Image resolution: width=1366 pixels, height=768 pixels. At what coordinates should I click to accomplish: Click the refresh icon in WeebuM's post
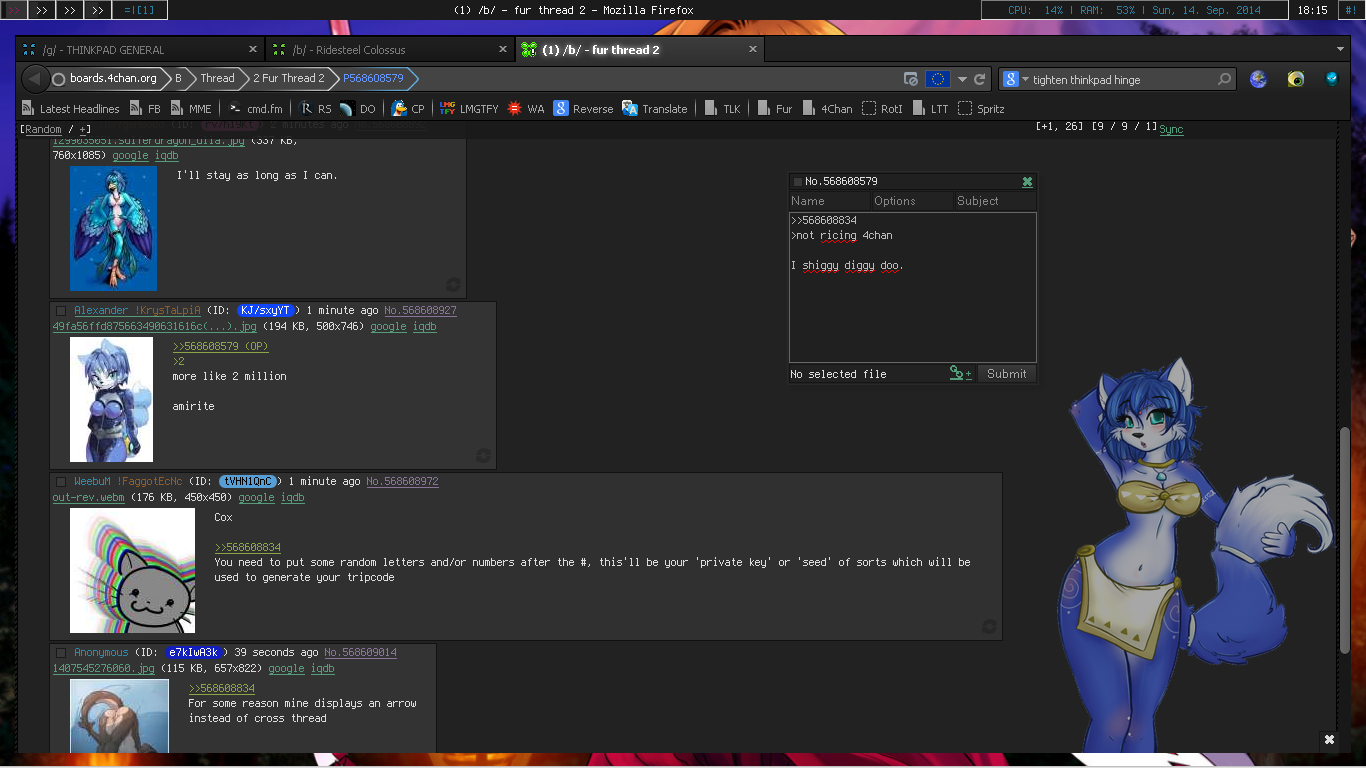[989, 626]
